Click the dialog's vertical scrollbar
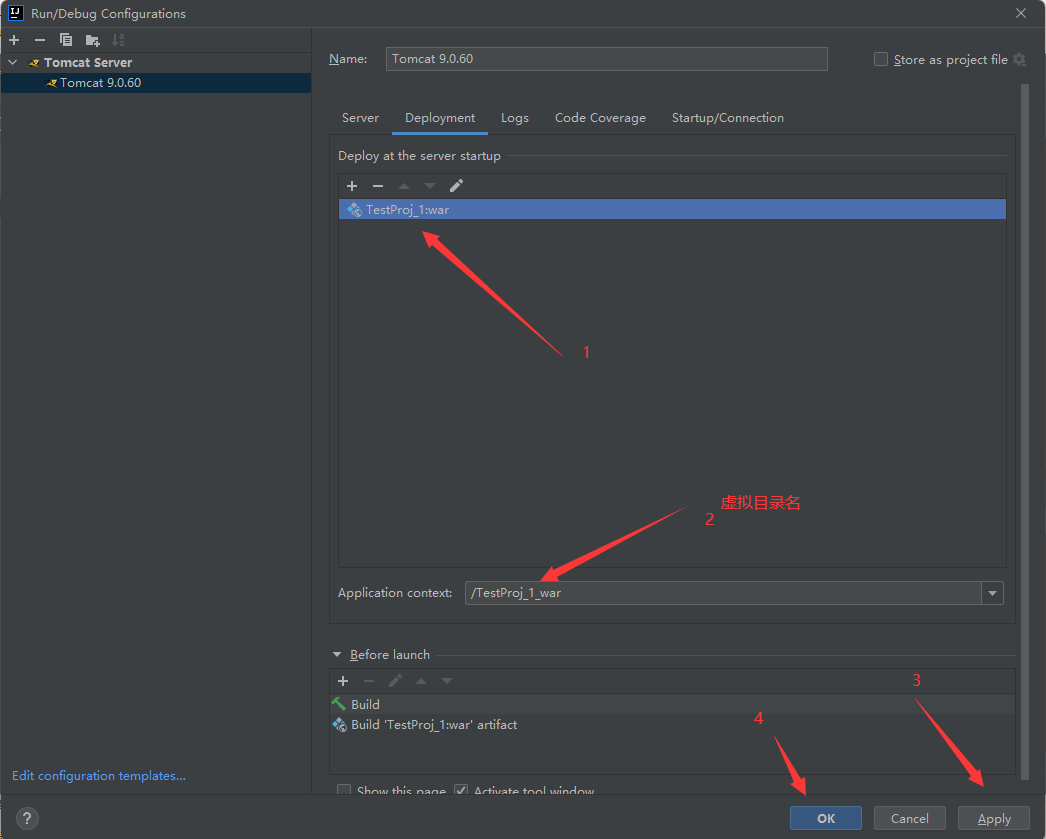This screenshot has height=839, width=1046. (x=1025, y=431)
